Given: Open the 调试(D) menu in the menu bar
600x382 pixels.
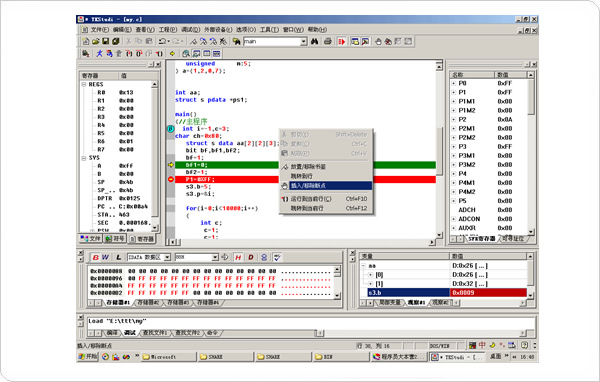Looking at the screenshot, I should click(190, 29).
